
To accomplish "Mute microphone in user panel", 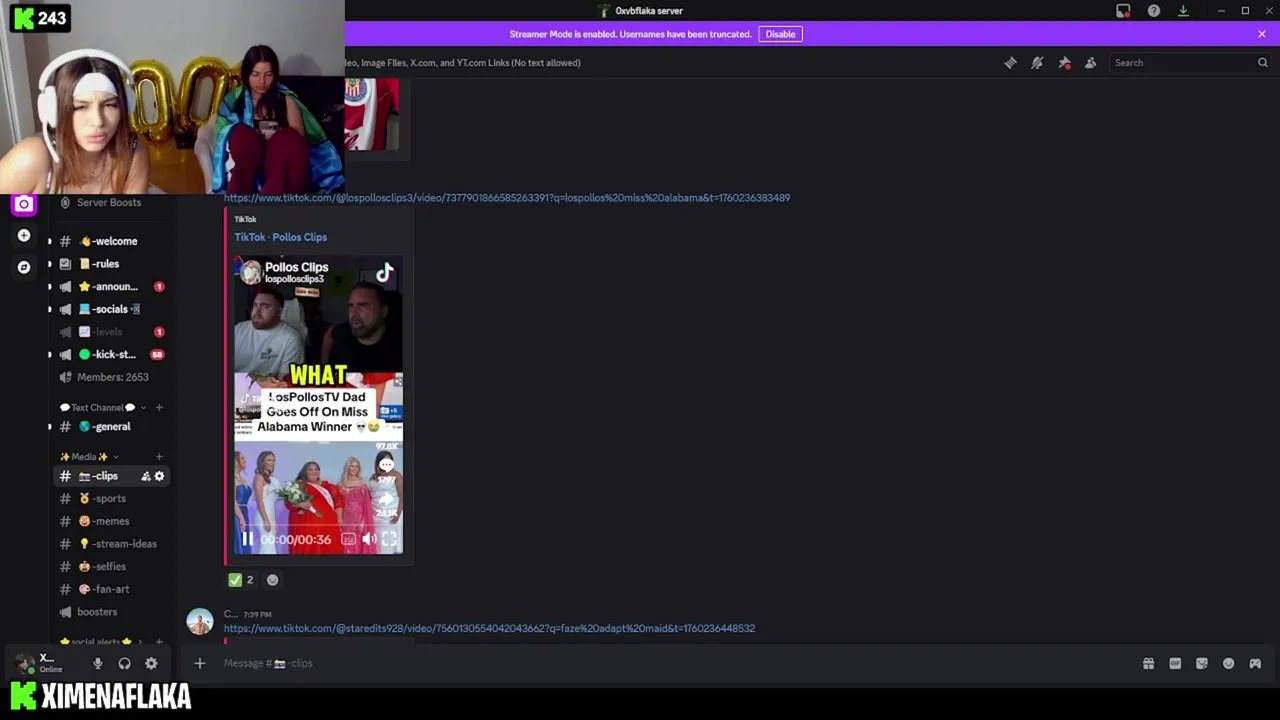I will click(98, 663).
